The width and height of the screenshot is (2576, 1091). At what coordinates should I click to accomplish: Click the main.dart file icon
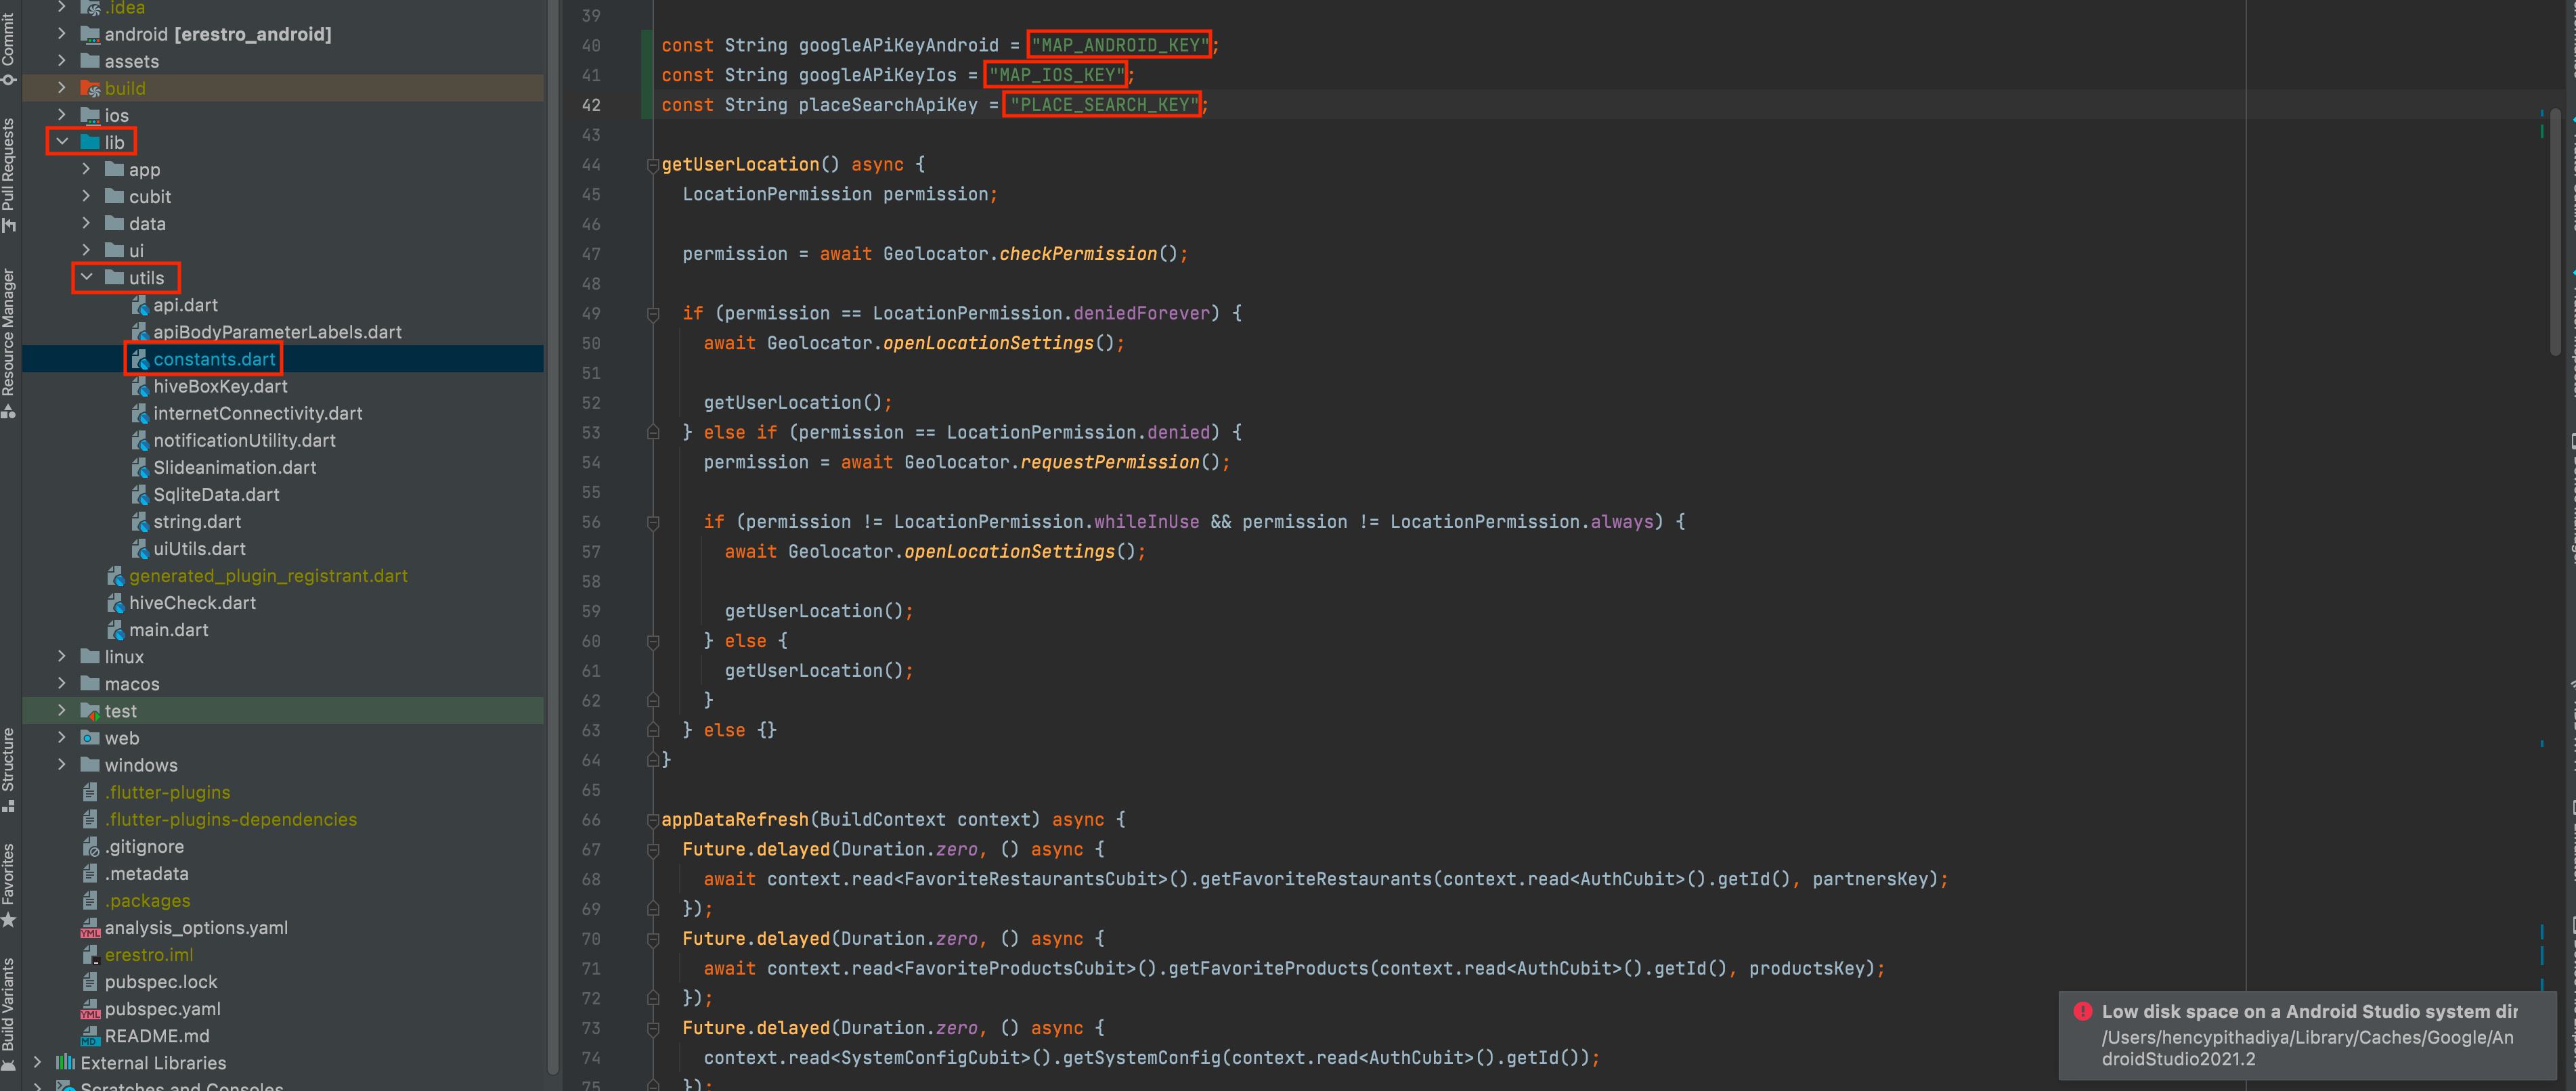click(x=115, y=630)
